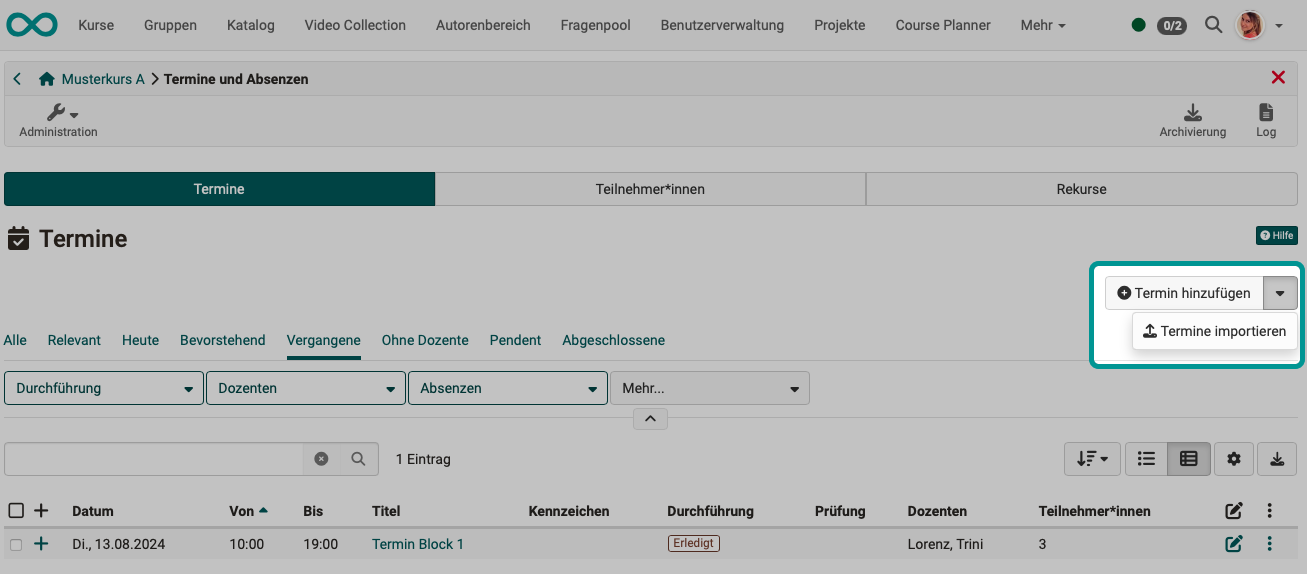
Task: Expand the Durchführung filter dropdown
Action: pyautogui.click(x=104, y=389)
